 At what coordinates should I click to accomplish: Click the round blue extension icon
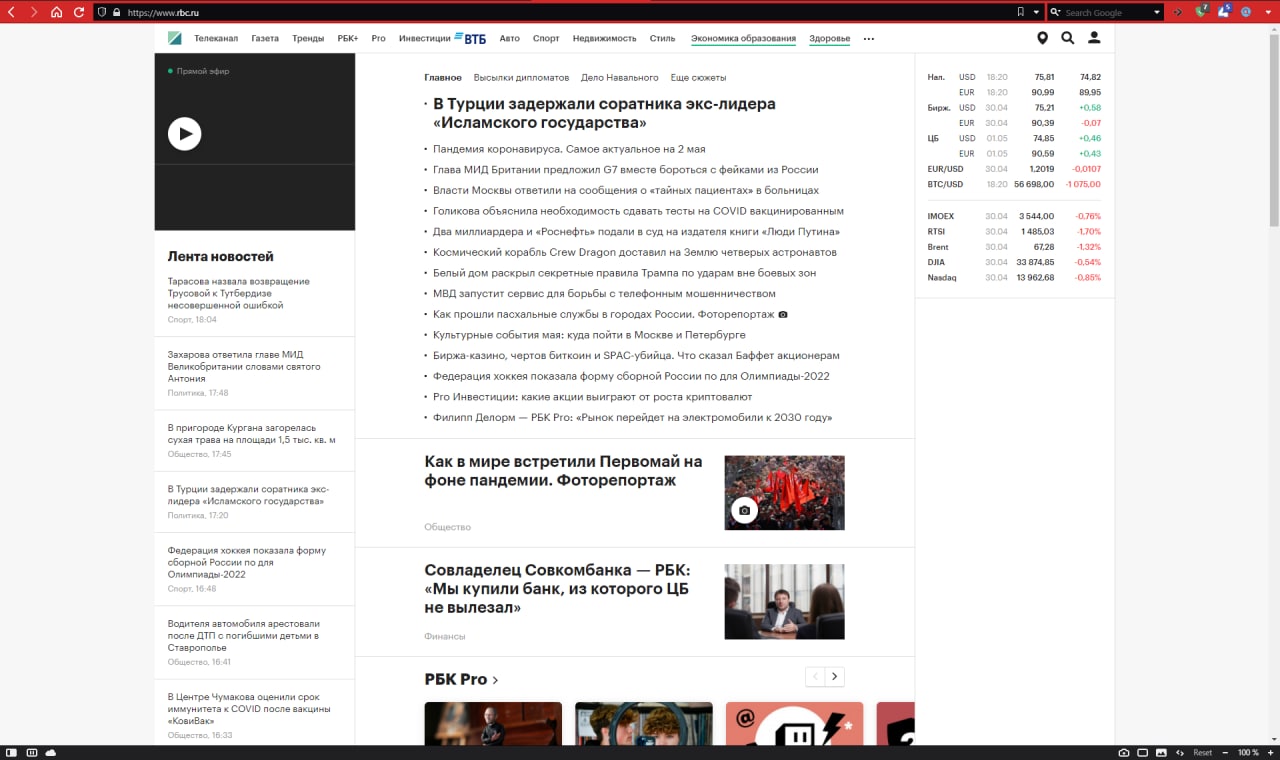click(1246, 12)
